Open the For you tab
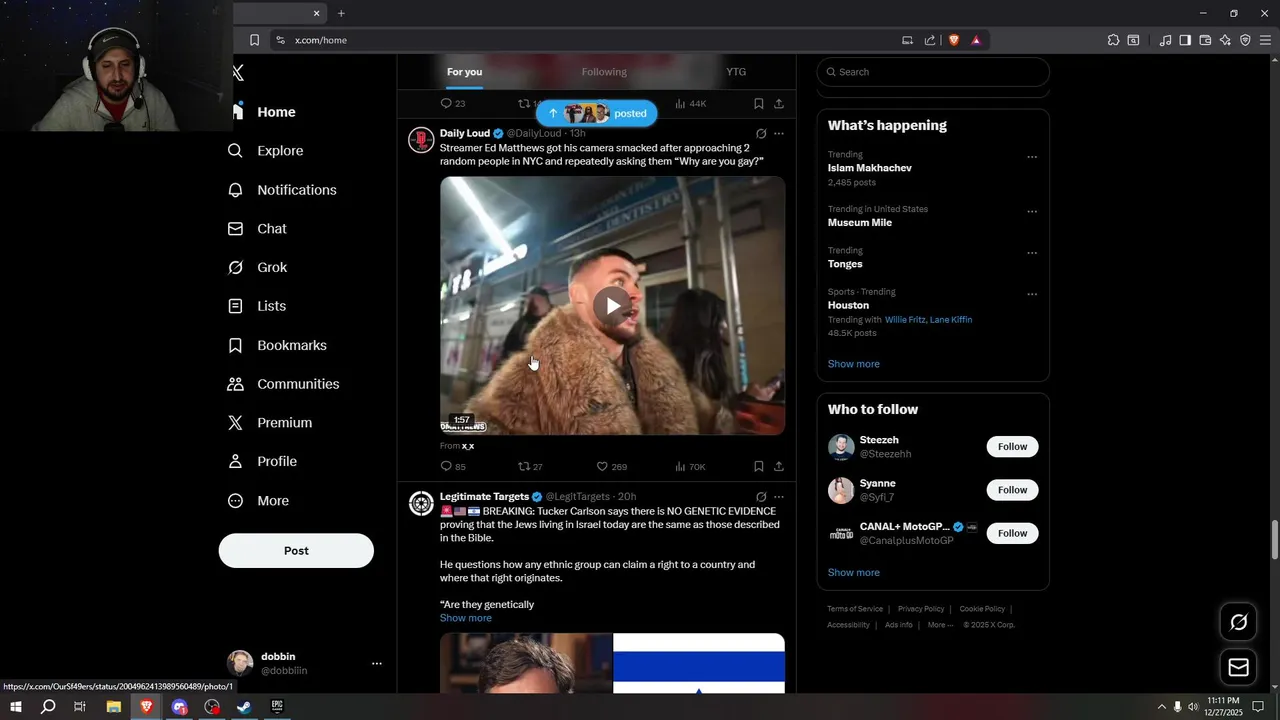1280x720 pixels. [464, 72]
